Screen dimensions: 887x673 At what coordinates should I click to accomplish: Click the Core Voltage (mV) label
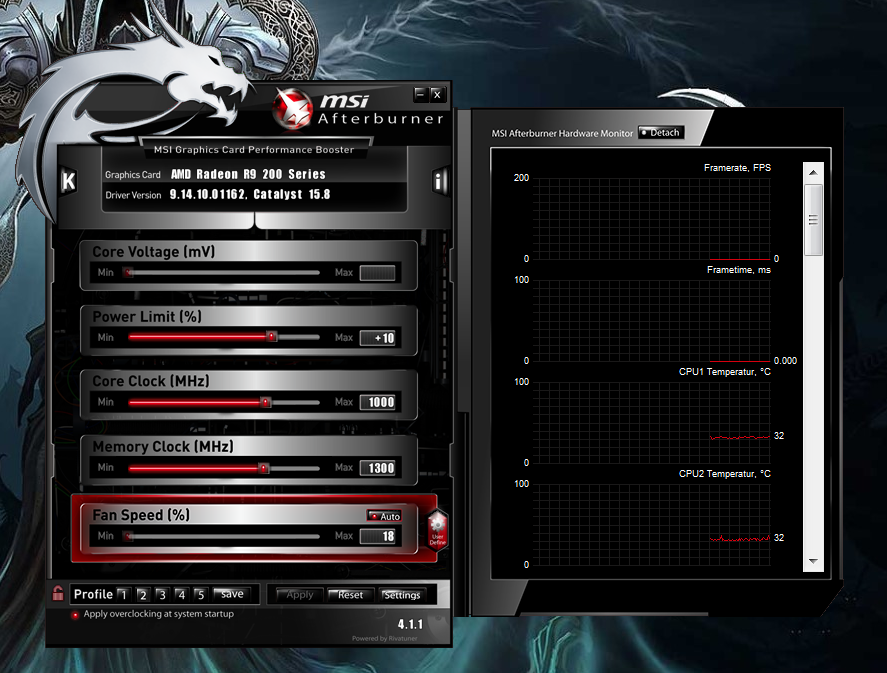(x=153, y=252)
